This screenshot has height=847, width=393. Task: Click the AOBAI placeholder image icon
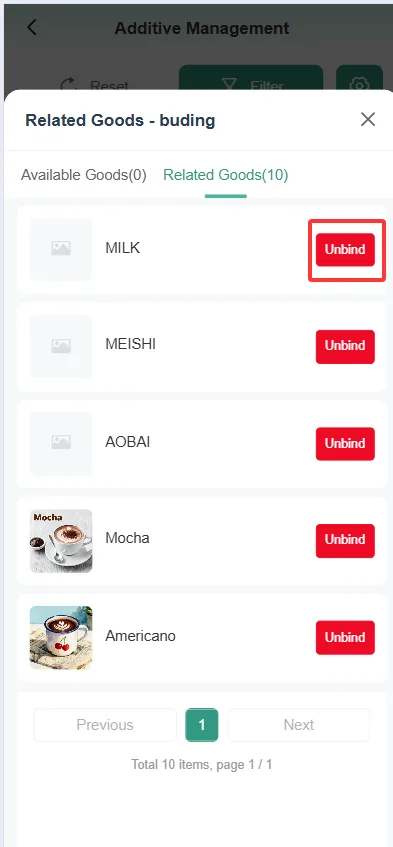[61, 443]
